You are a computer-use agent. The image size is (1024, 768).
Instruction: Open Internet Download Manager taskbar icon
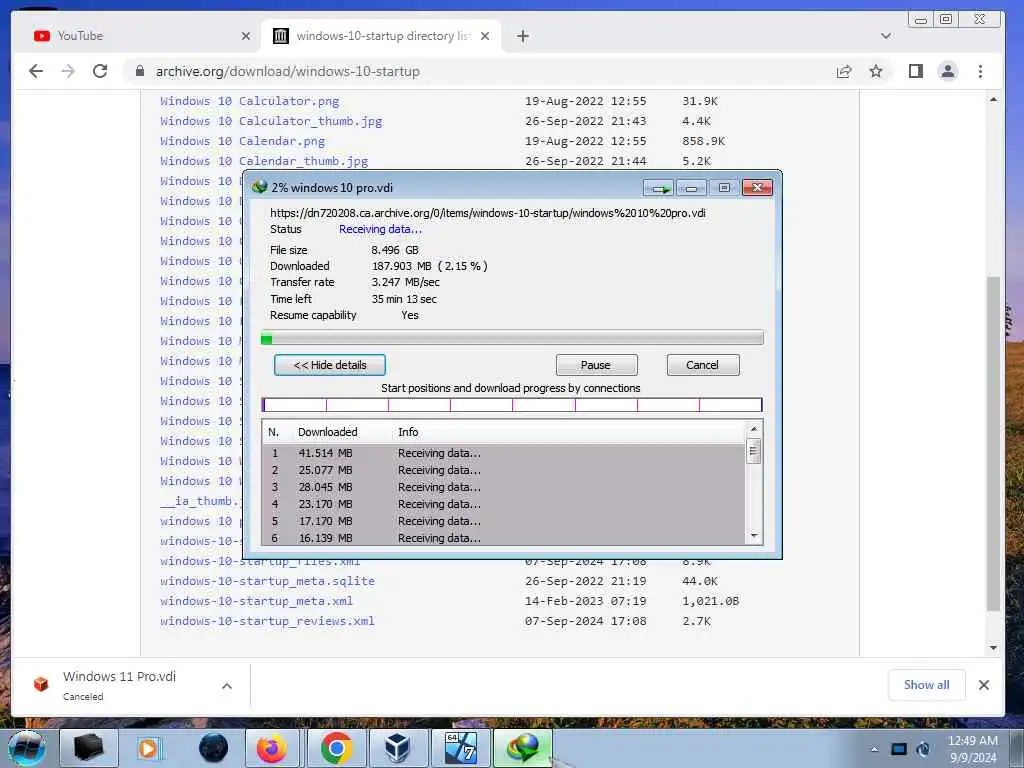click(522, 748)
